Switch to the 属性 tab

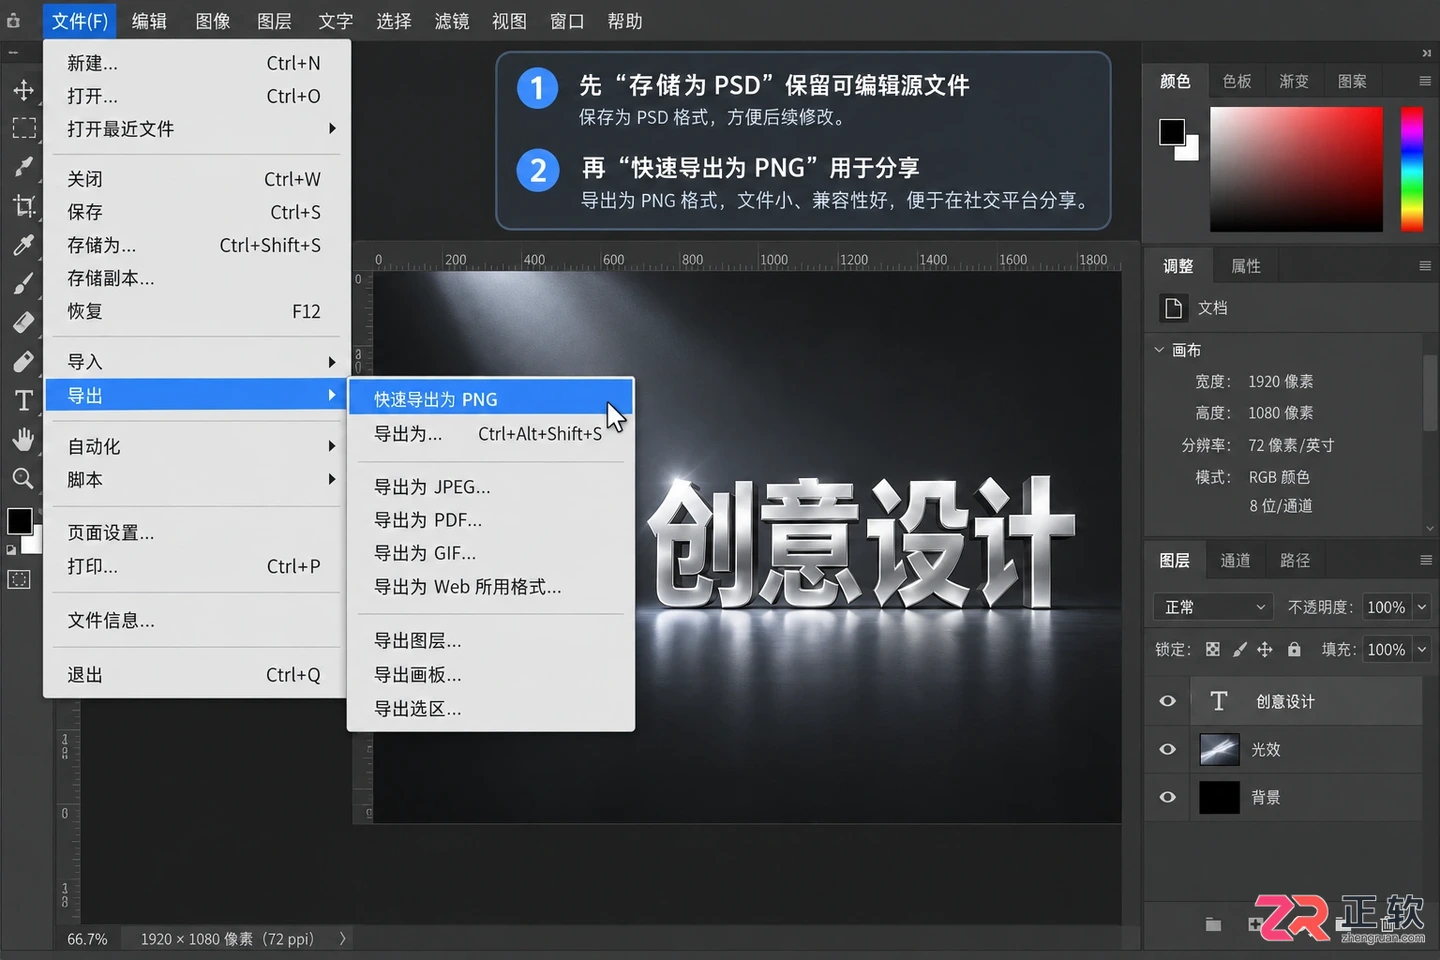[1246, 266]
